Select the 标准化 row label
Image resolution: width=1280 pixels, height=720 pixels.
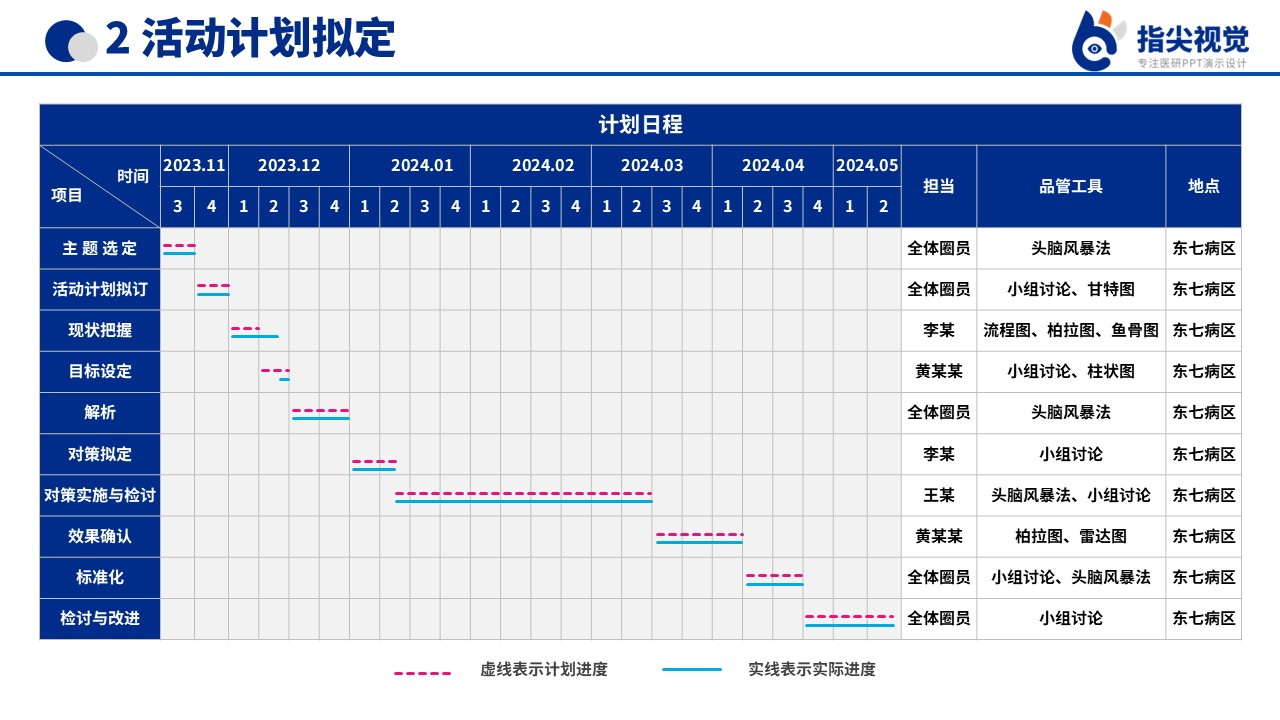click(x=100, y=577)
